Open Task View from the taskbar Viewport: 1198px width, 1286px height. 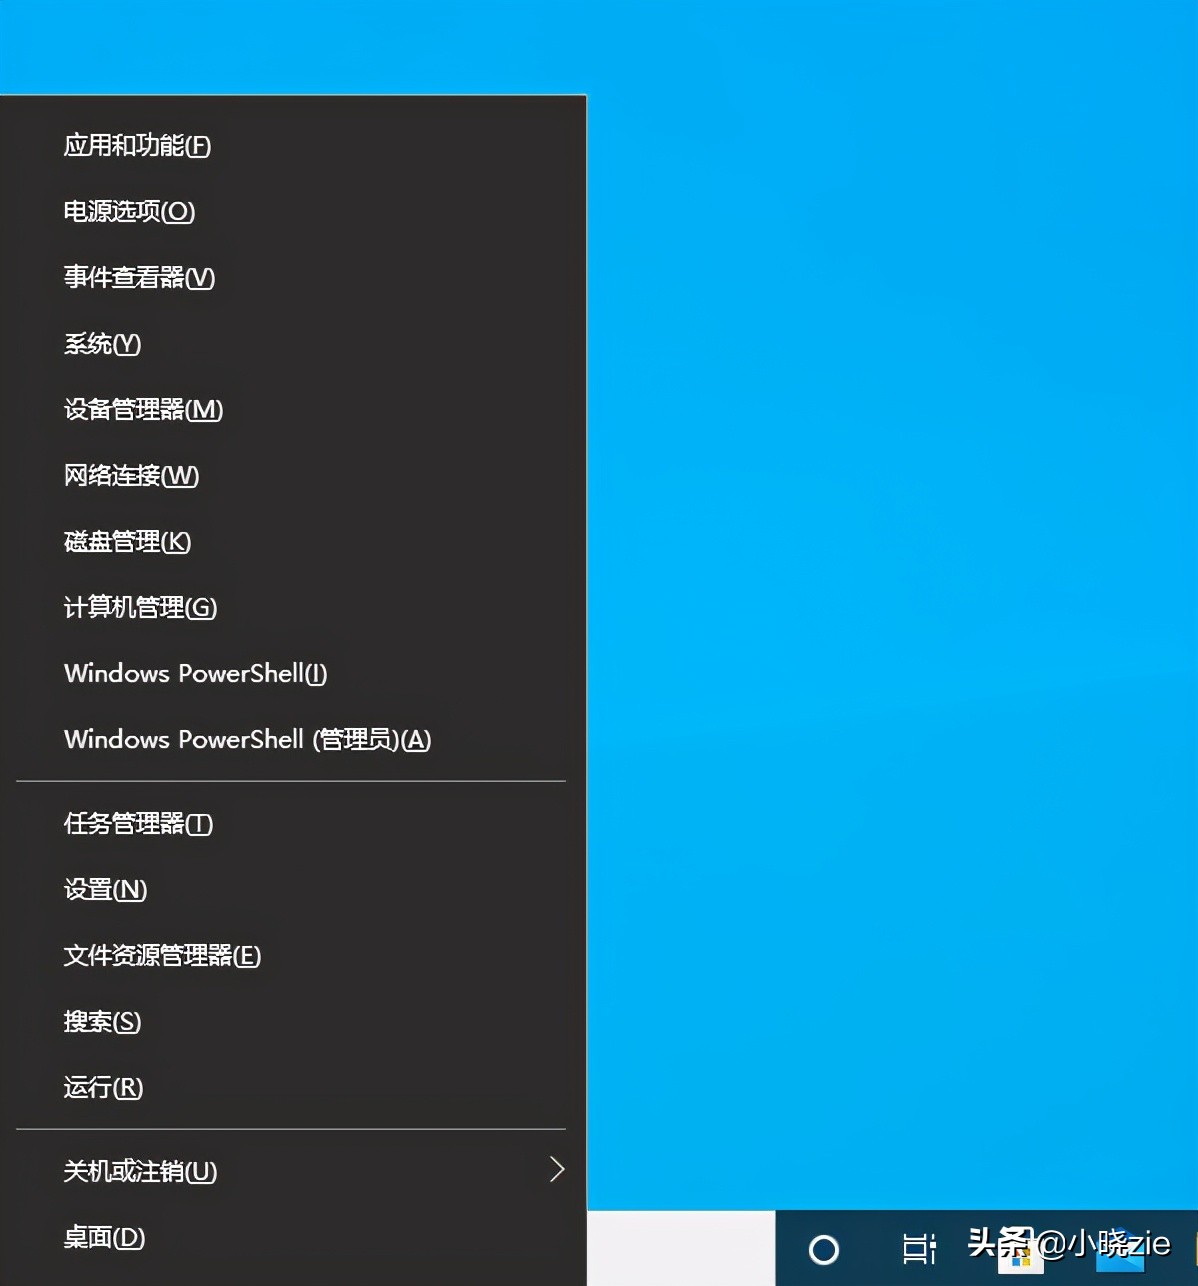coord(919,1250)
